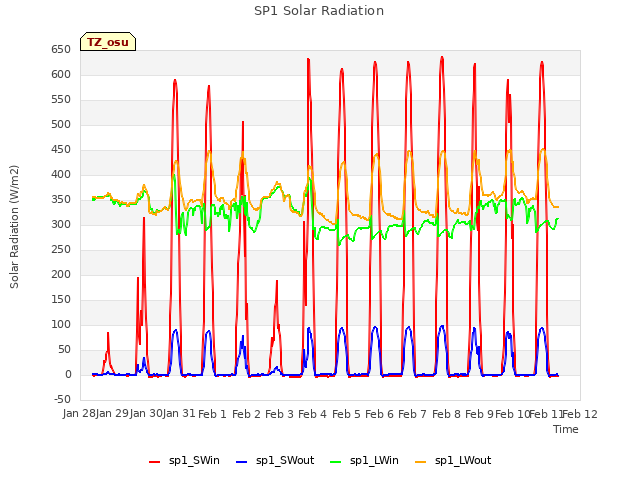The height and width of the screenshot is (480, 640).
Task: Click the blue sp1_SWout legend marker
Action: pos(242,462)
